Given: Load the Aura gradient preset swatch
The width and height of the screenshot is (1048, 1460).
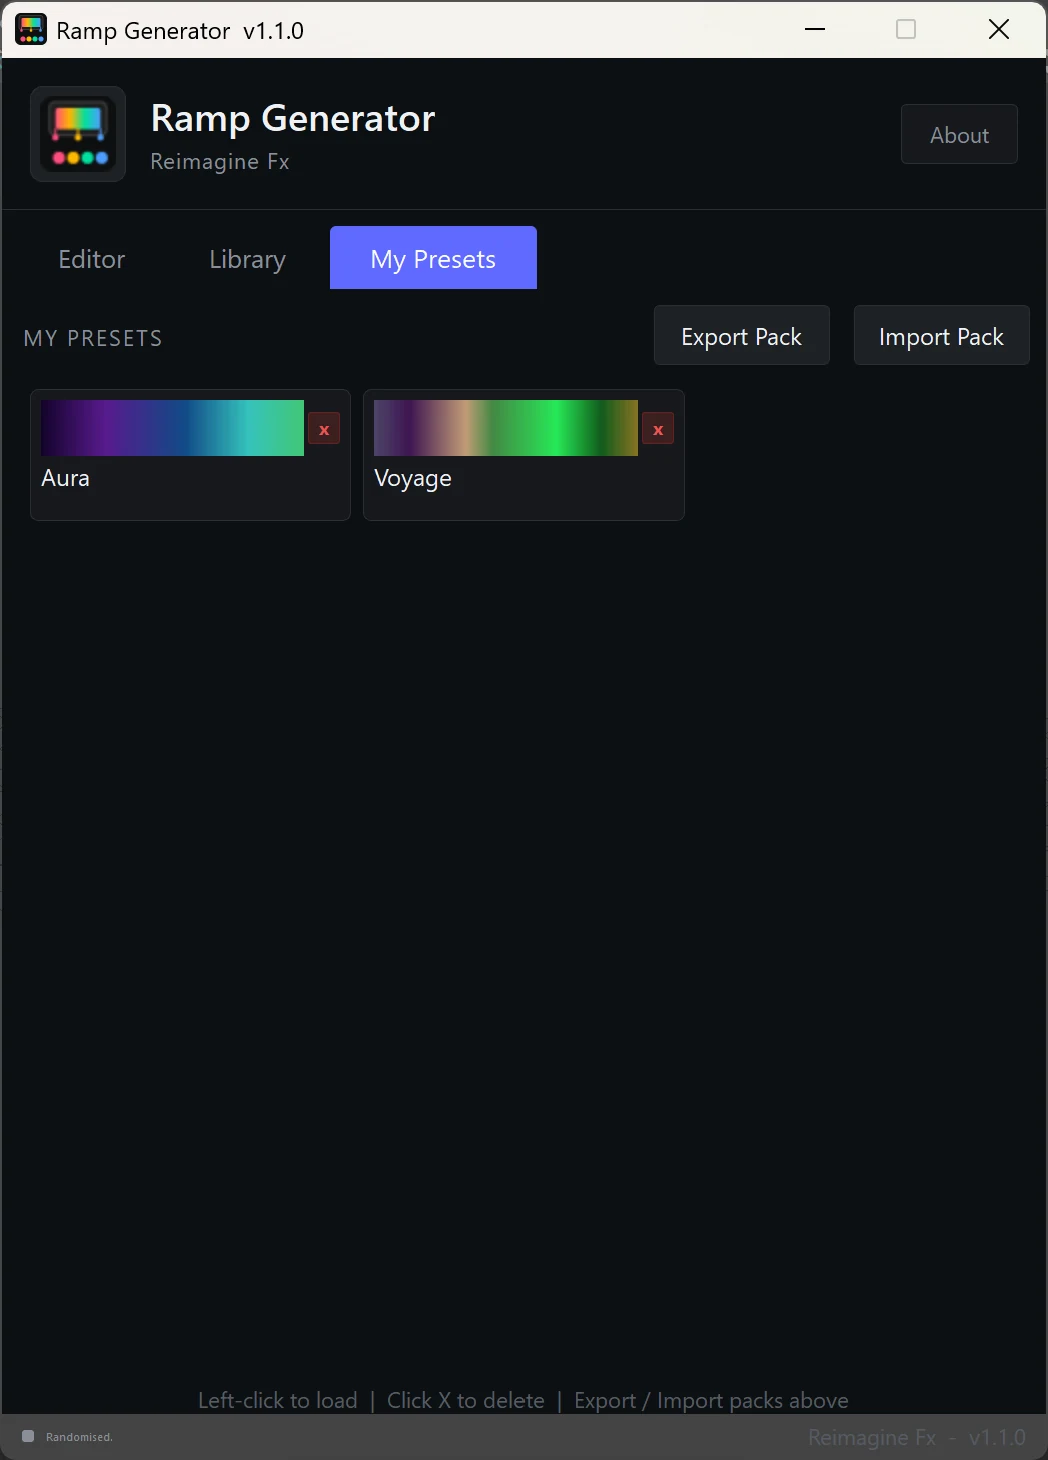Looking at the screenshot, I should tap(172, 428).
